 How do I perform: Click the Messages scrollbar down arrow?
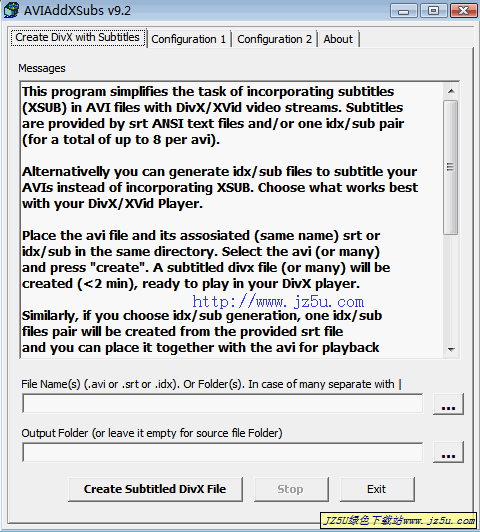click(x=451, y=349)
